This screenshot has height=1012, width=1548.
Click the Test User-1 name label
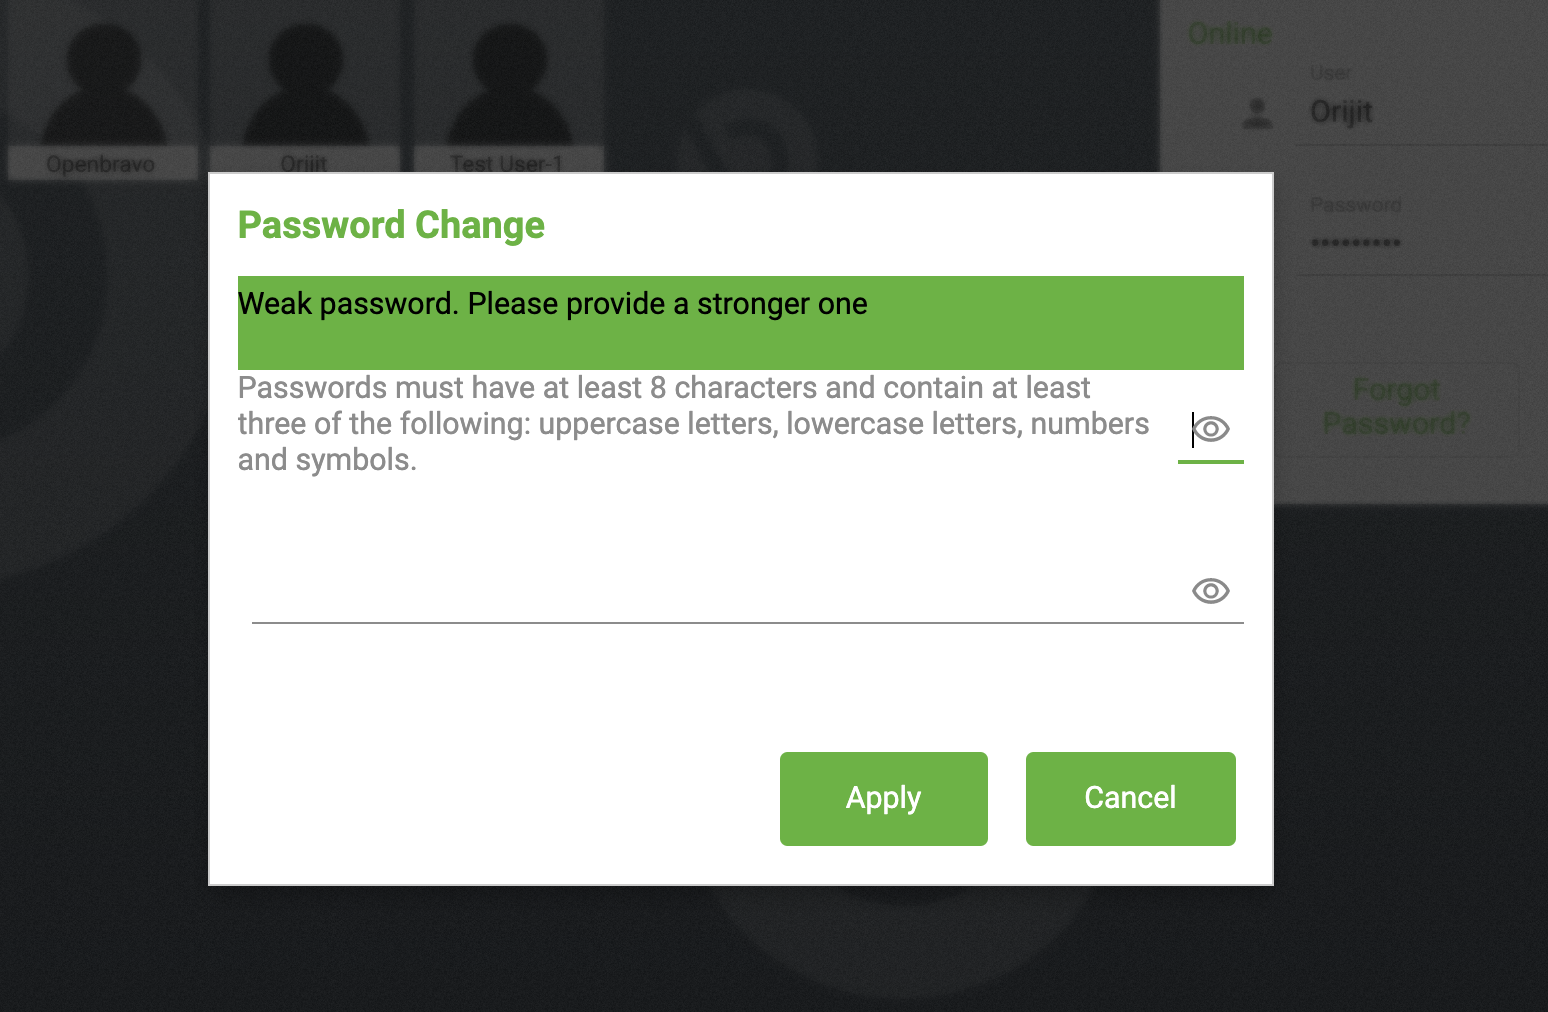point(507,164)
